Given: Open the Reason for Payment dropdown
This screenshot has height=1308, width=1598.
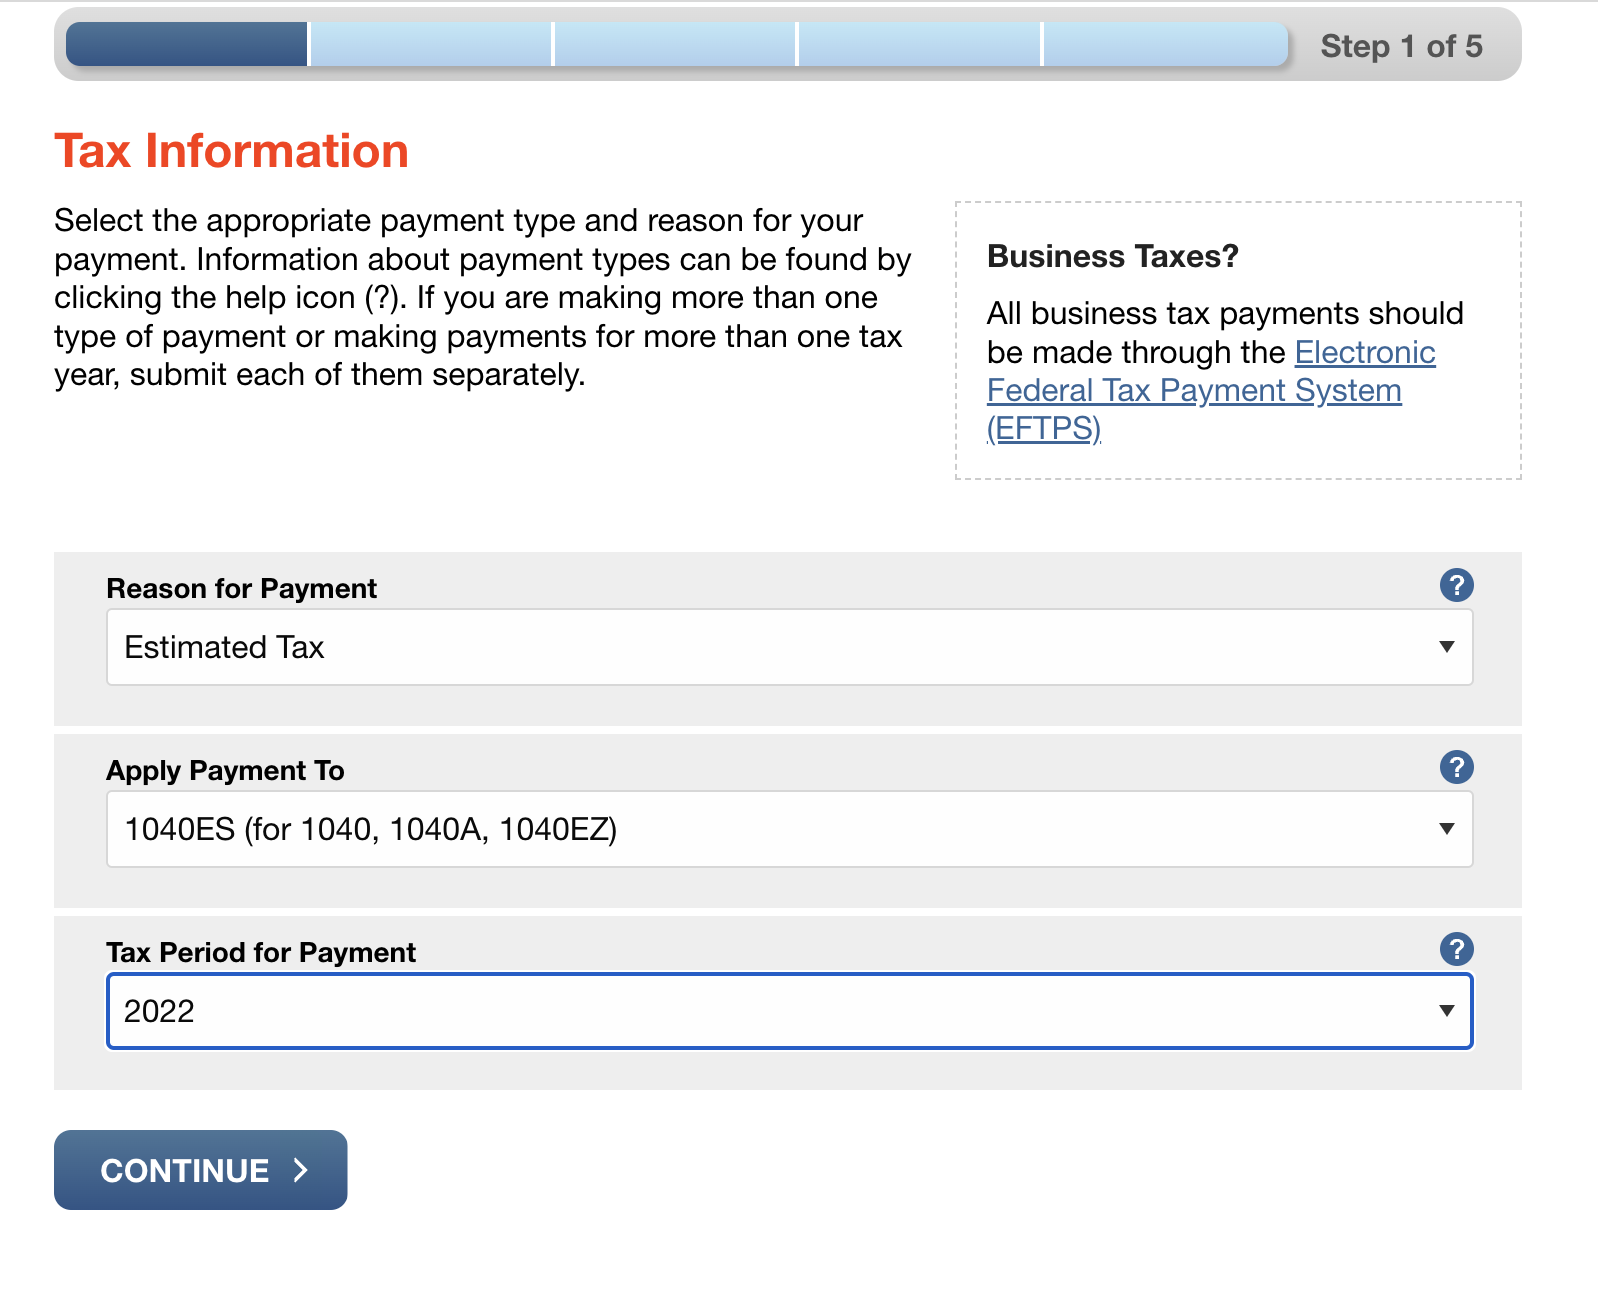Looking at the screenshot, I should click(x=788, y=647).
